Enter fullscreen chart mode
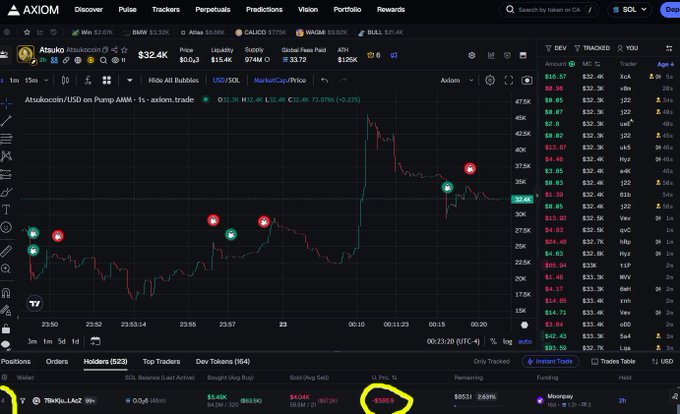The image size is (680, 414). point(508,80)
